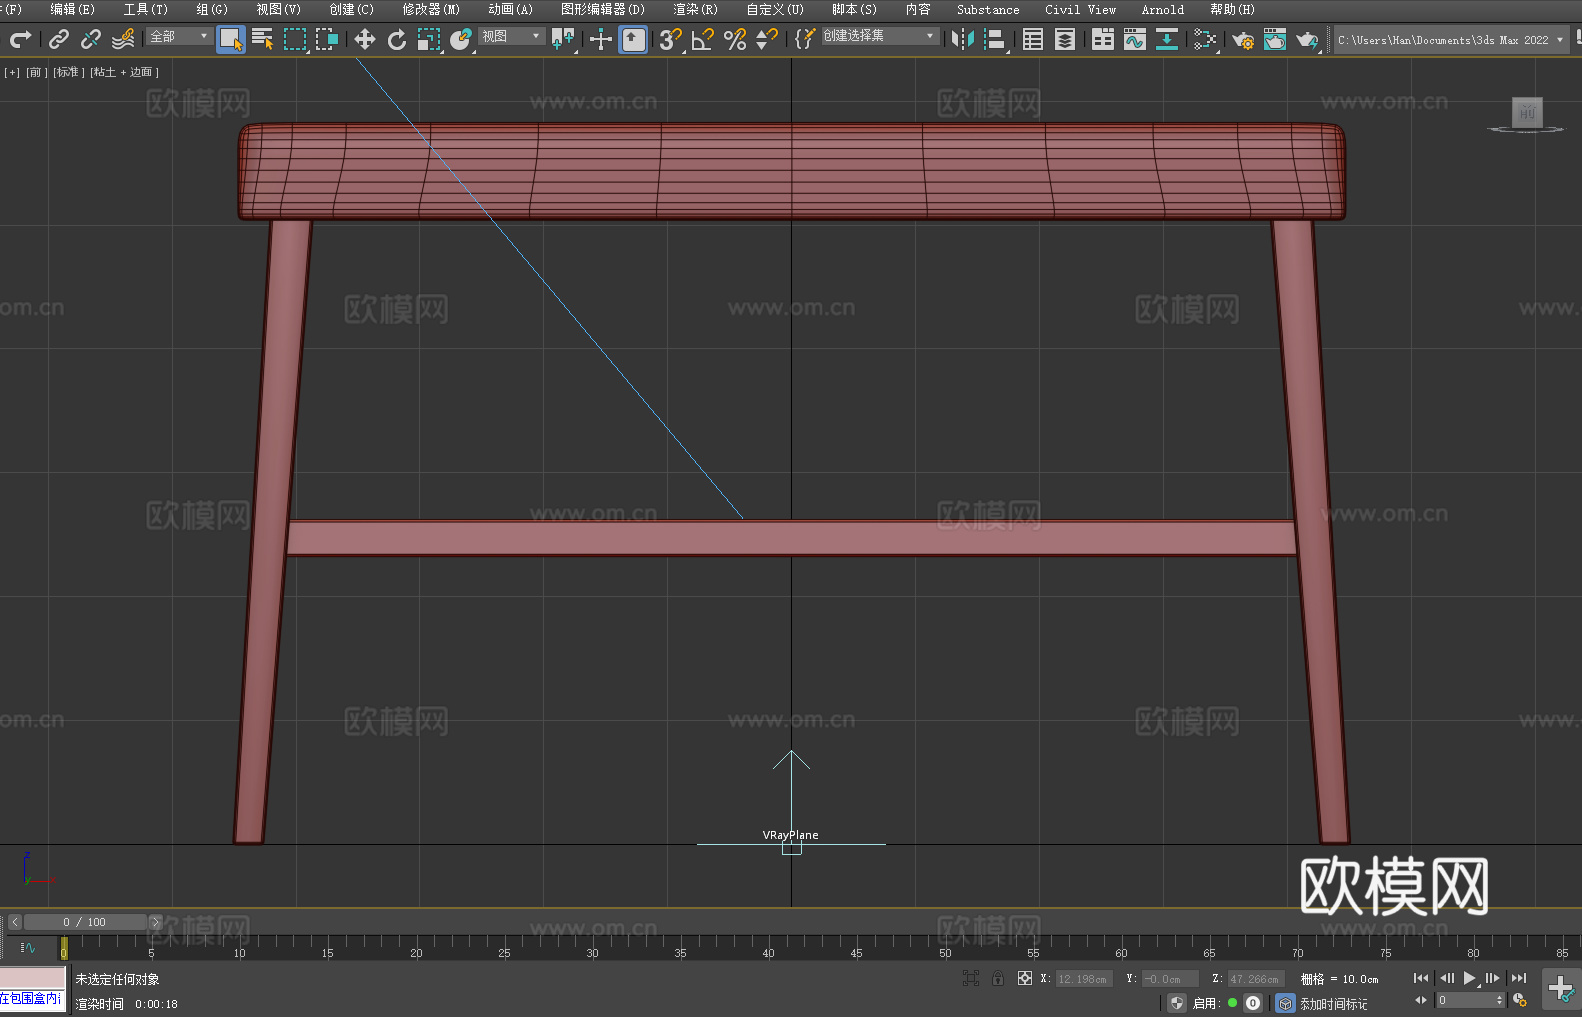The height and width of the screenshot is (1017, 1582).
Task: Click the pink MAXScript listener swatch
Action: tap(33, 978)
